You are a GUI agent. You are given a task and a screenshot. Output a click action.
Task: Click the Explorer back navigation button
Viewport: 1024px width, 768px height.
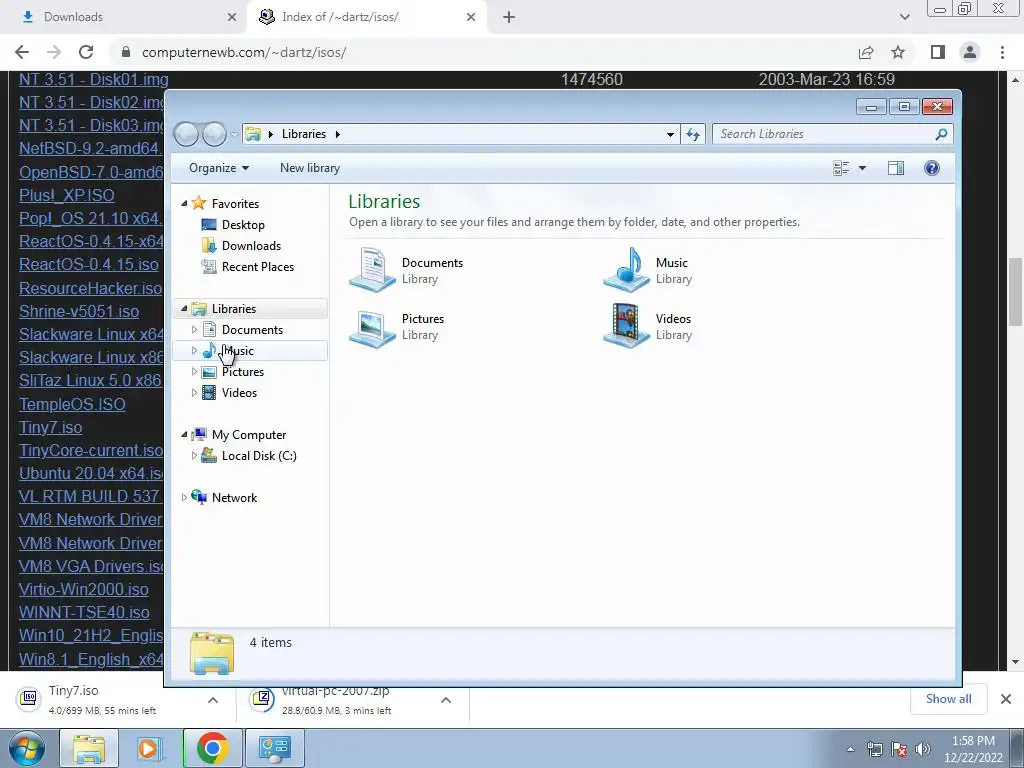click(186, 134)
